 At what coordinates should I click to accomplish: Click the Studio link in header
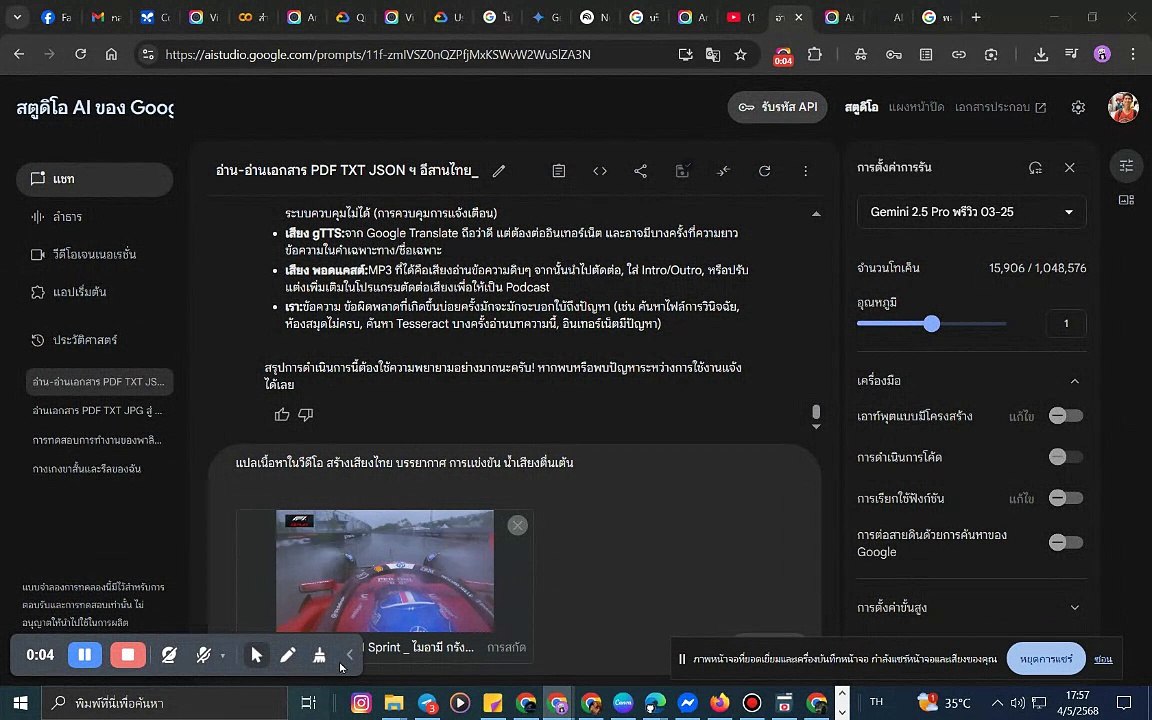coord(861,107)
